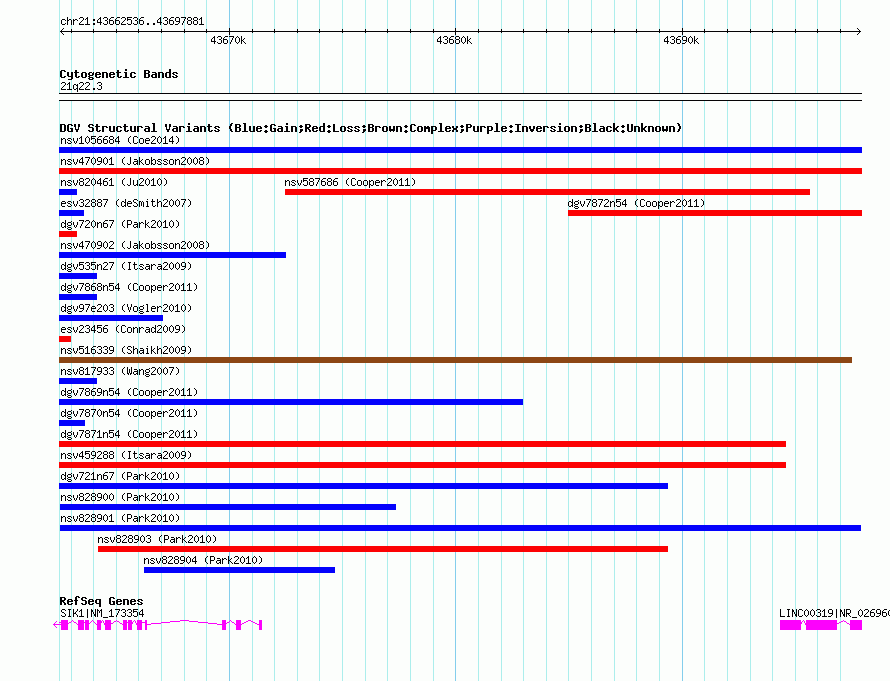Click the dgv535n27 (Itsara2009) label

(x=126, y=266)
